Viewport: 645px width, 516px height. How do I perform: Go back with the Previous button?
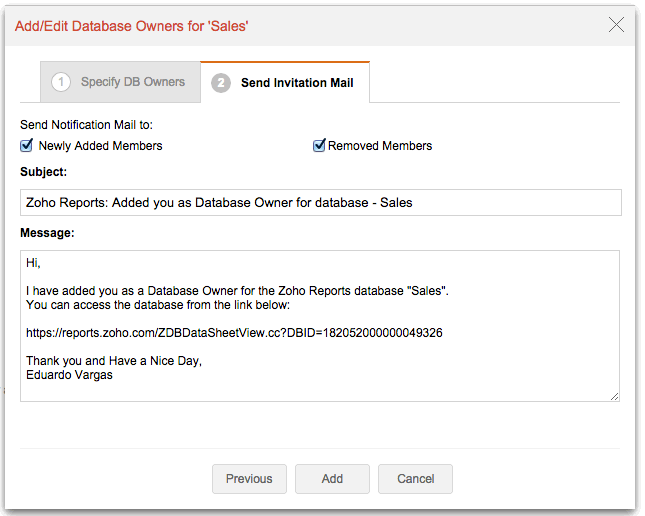pyautogui.click(x=249, y=479)
